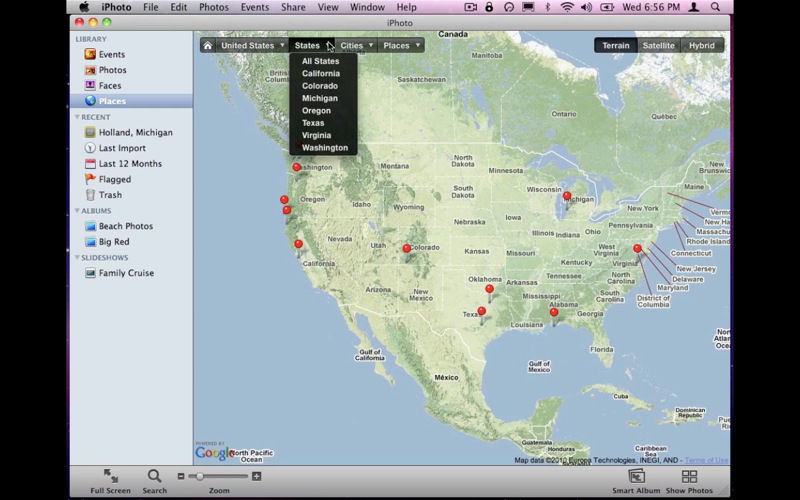Collapse the Slideshows sidebar section
800x500 pixels.
[77, 258]
